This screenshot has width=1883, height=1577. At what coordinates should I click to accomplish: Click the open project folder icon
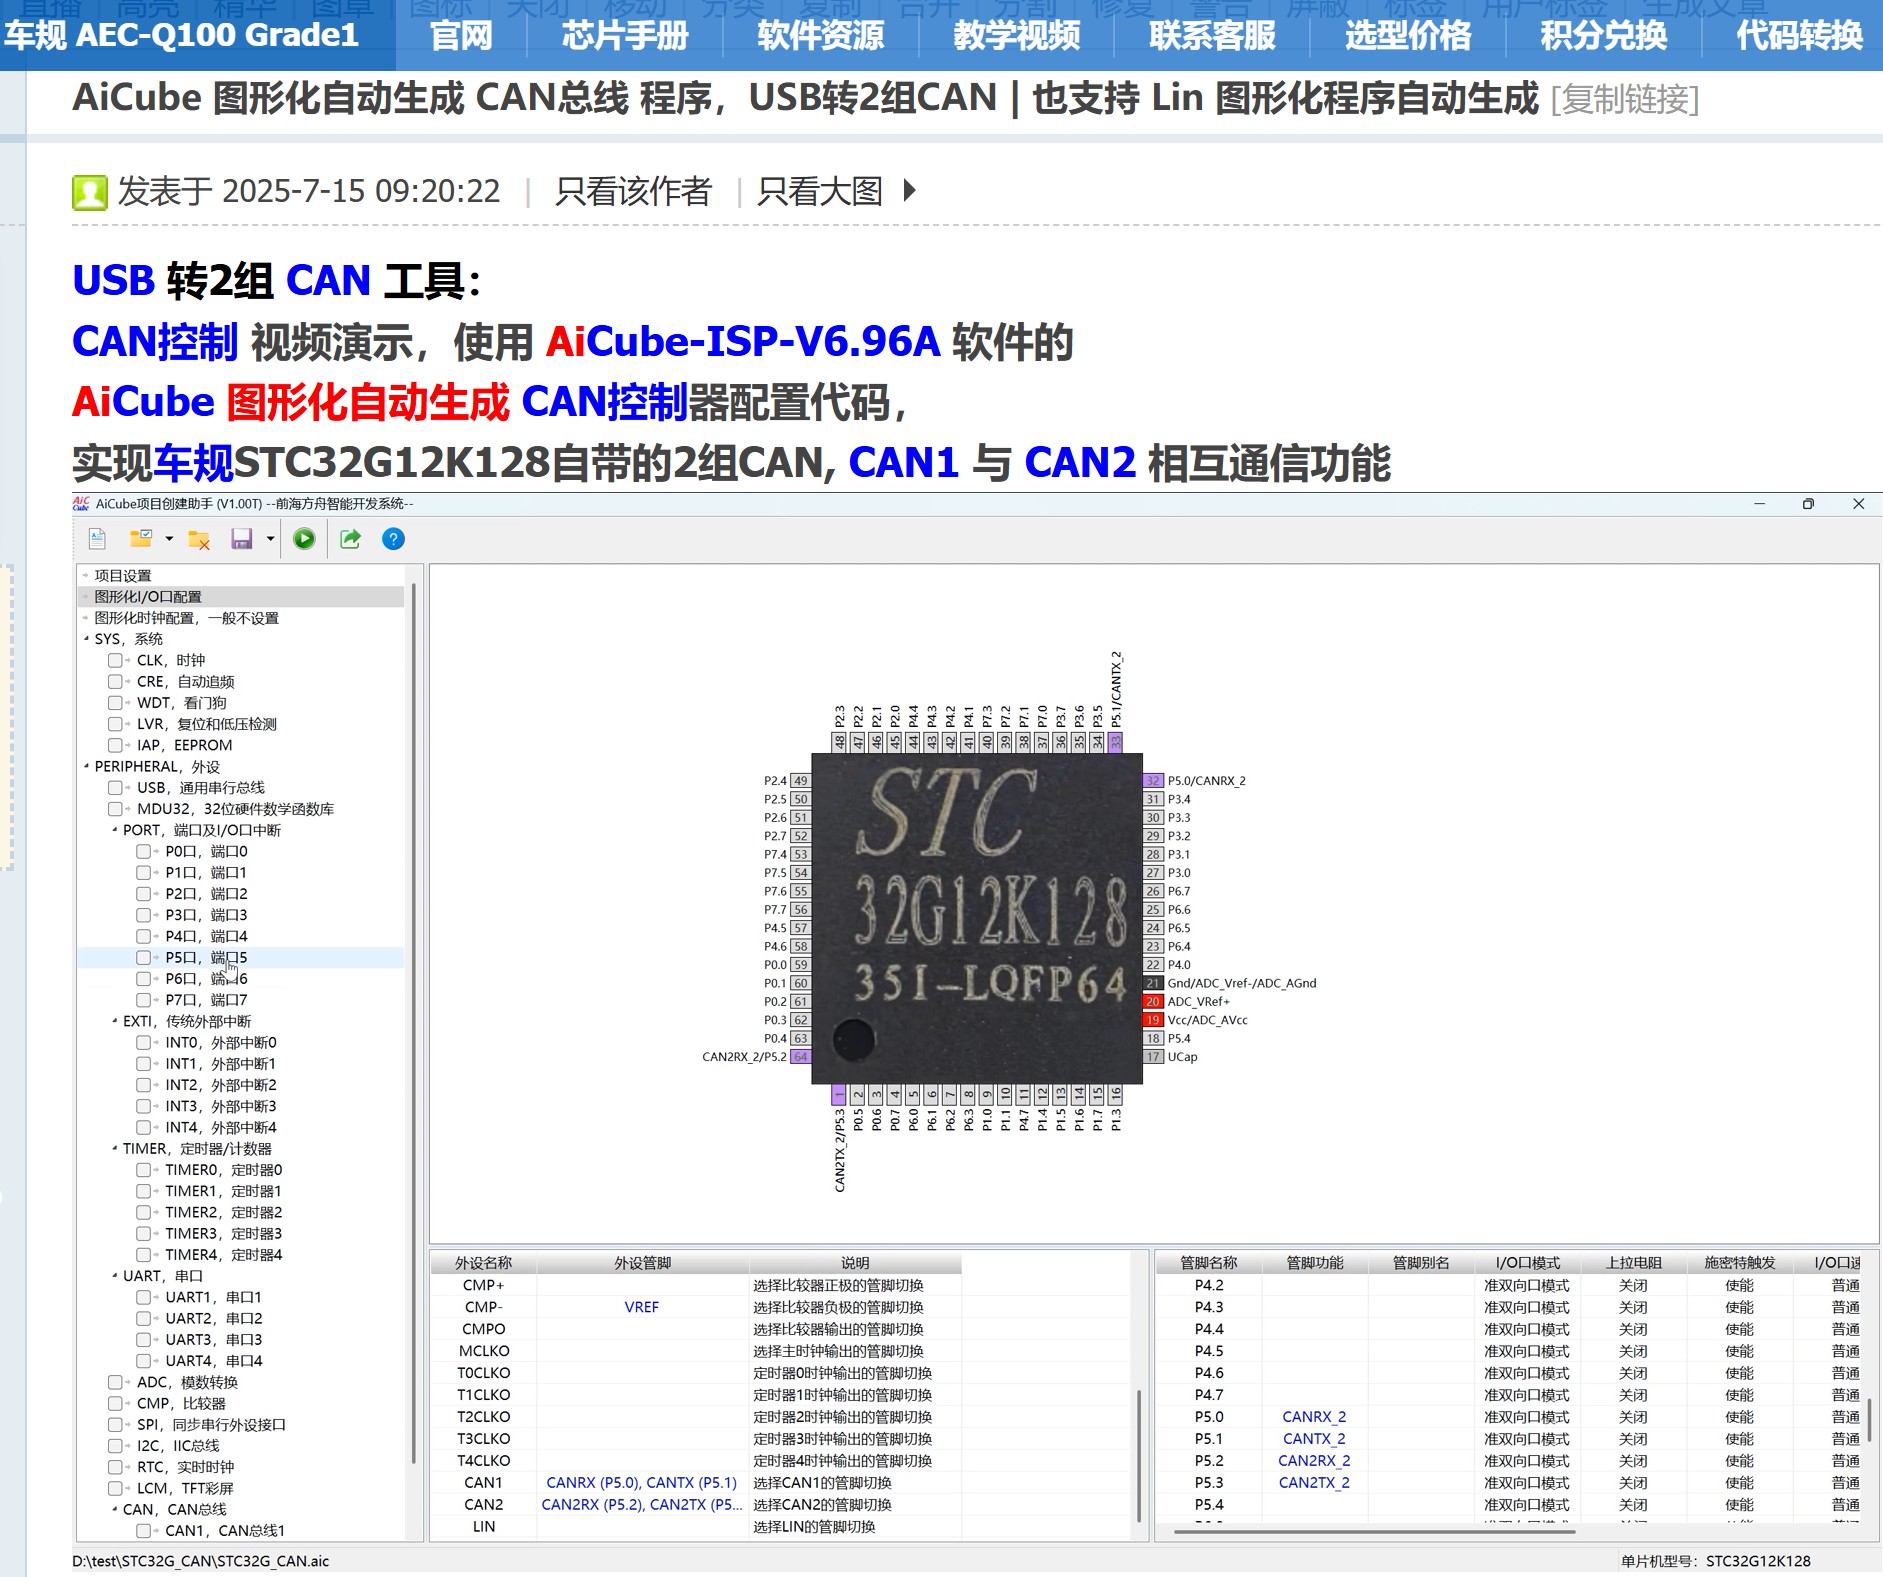pyautogui.click(x=141, y=539)
